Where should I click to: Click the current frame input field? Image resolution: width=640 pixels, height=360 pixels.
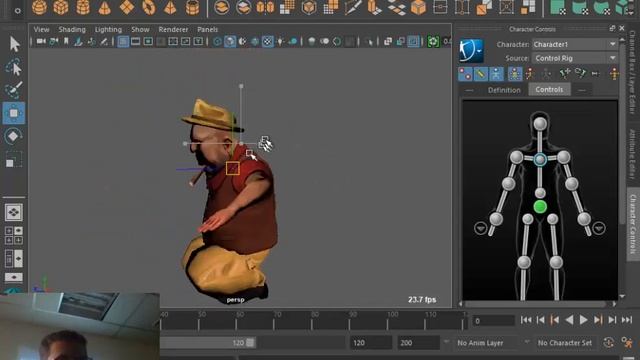coord(493,321)
